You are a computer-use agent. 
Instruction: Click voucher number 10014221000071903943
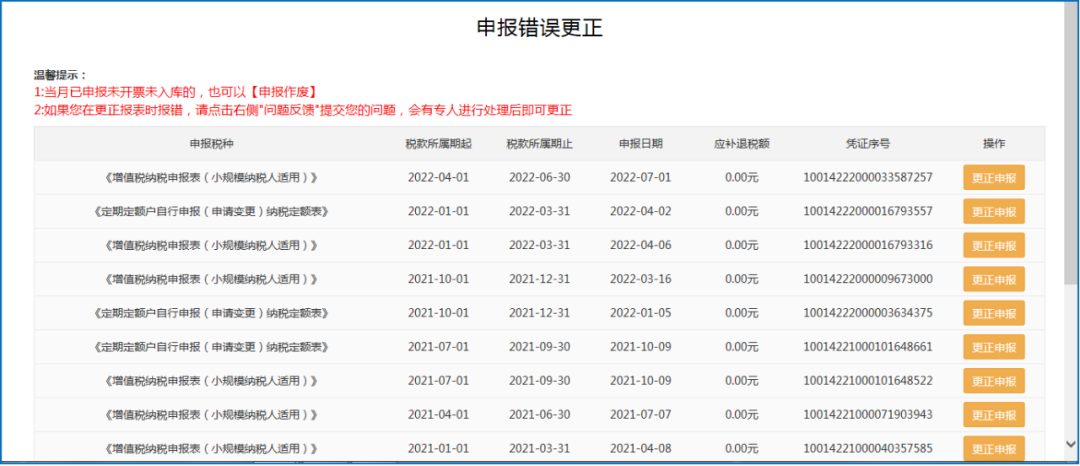pyautogui.click(x=868, y=414)
